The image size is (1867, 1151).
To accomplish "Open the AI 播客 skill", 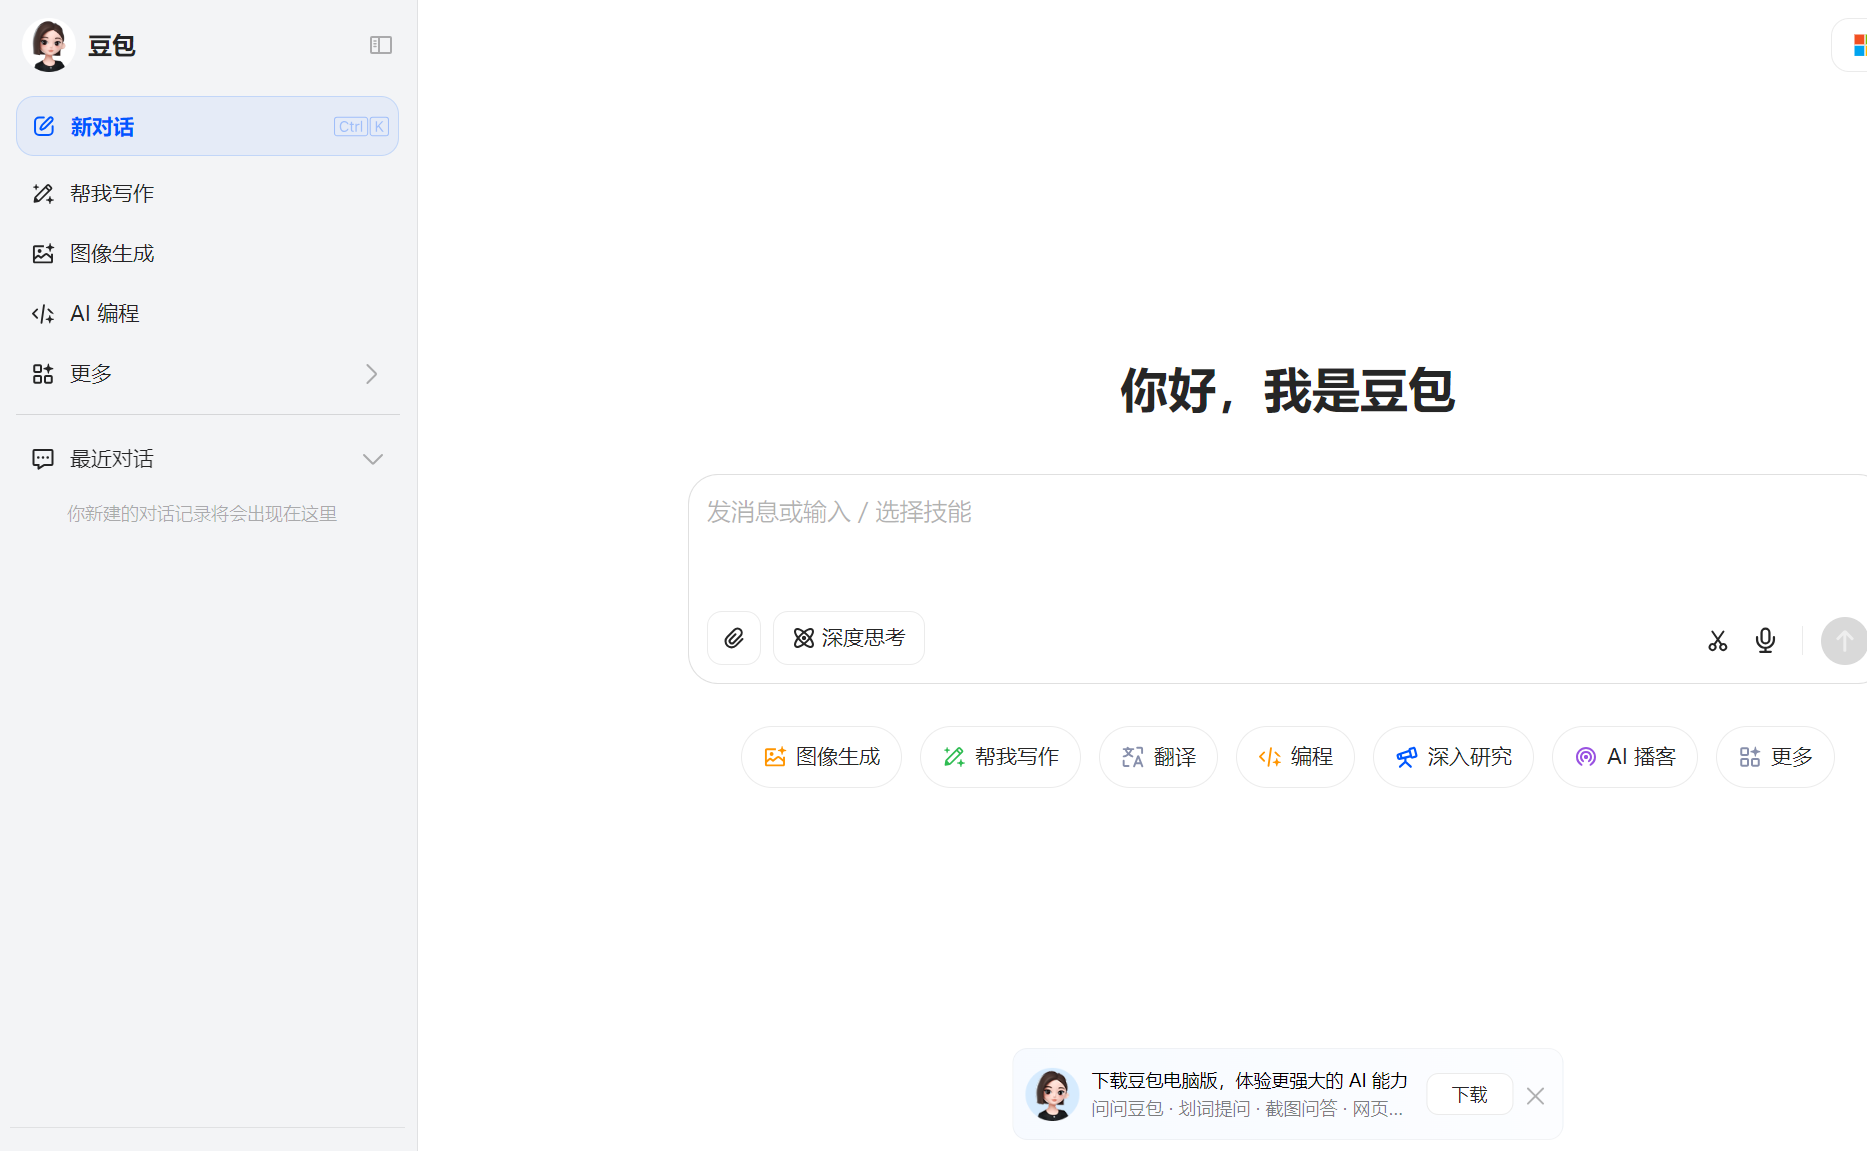I will point(1624,757).
